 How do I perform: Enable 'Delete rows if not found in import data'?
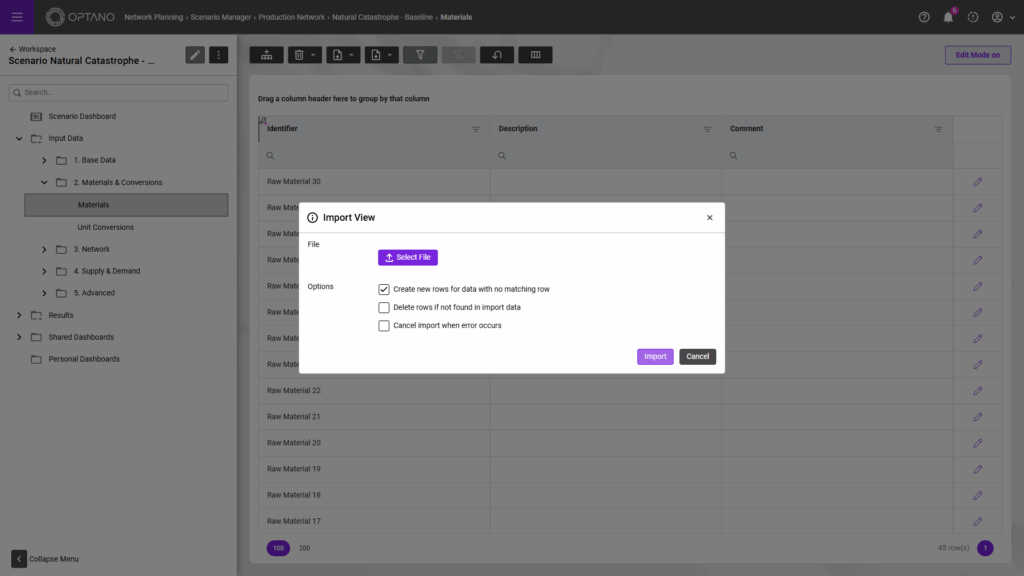click(384, 307)
